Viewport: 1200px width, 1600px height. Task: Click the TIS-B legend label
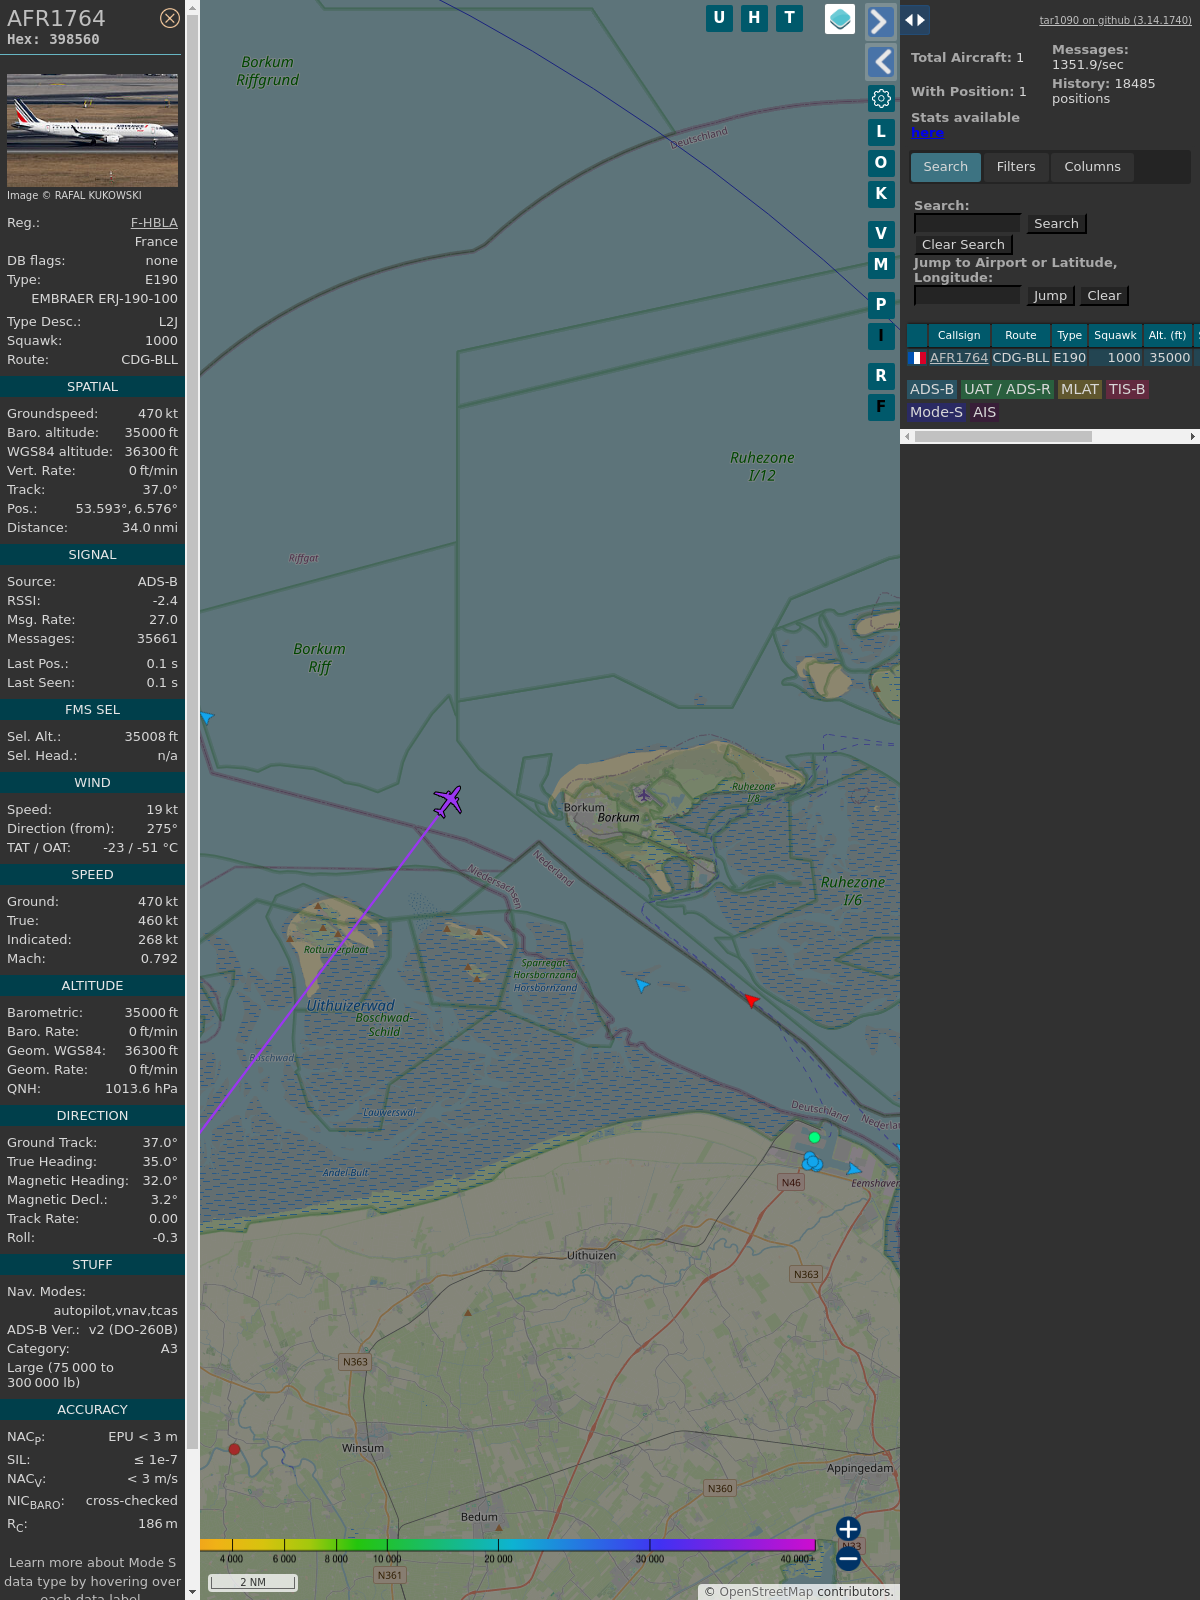coord(1127,390)
